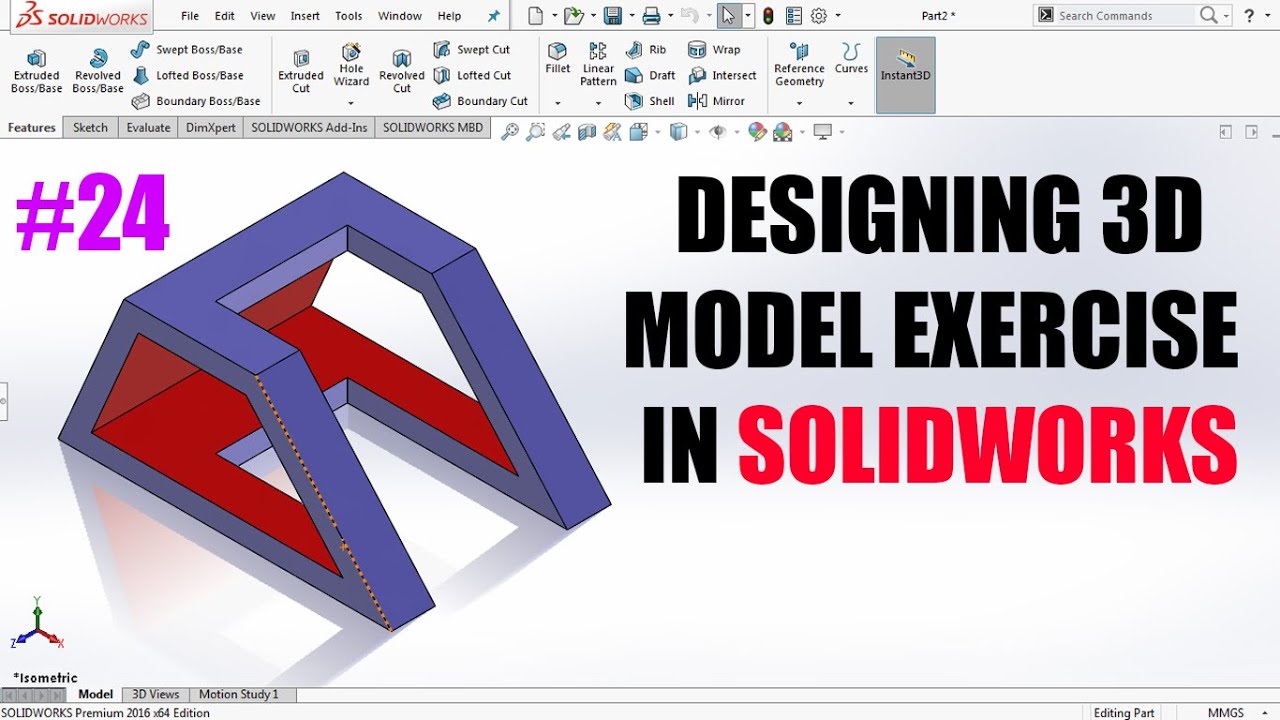This screenshot has width=1280, height=720.
Task: Click the Boundary Cut tool
Action: 480,101
